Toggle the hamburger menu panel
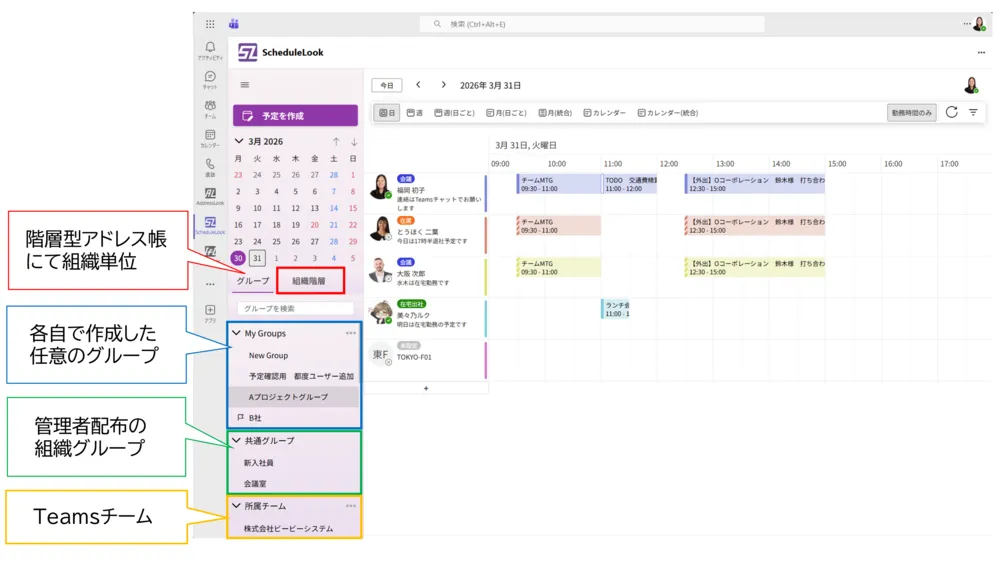 point(244,85)
